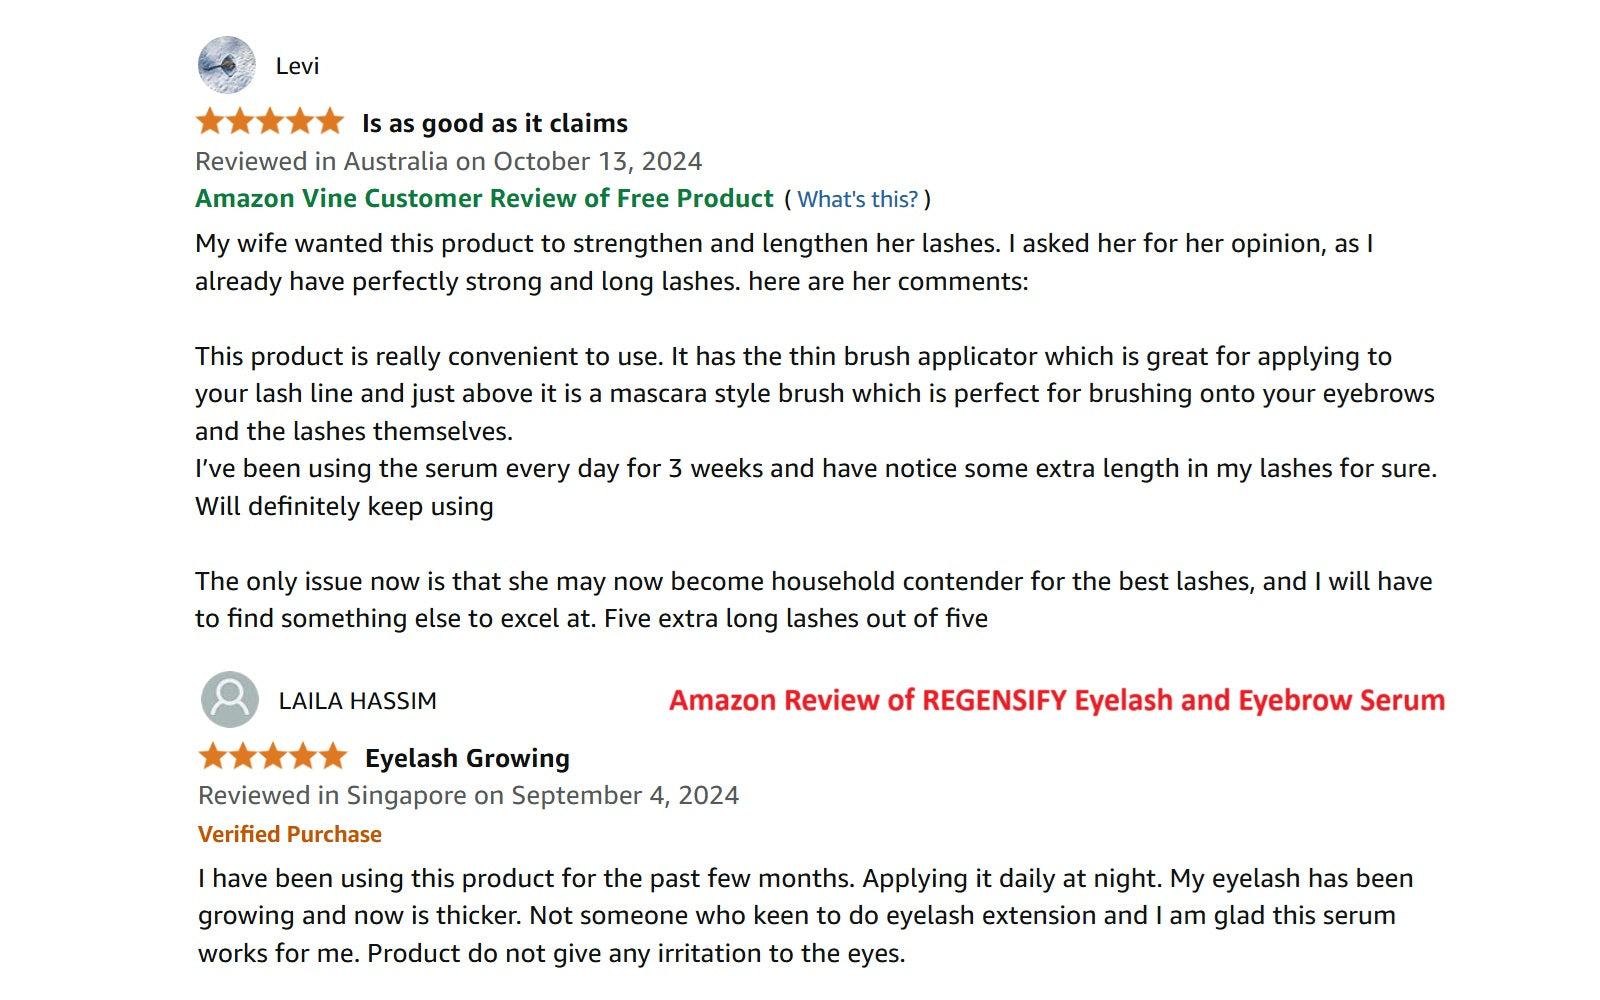Click the red REGENSIFY serum review heading
1600x1000 pixels.
point(1056,700)
